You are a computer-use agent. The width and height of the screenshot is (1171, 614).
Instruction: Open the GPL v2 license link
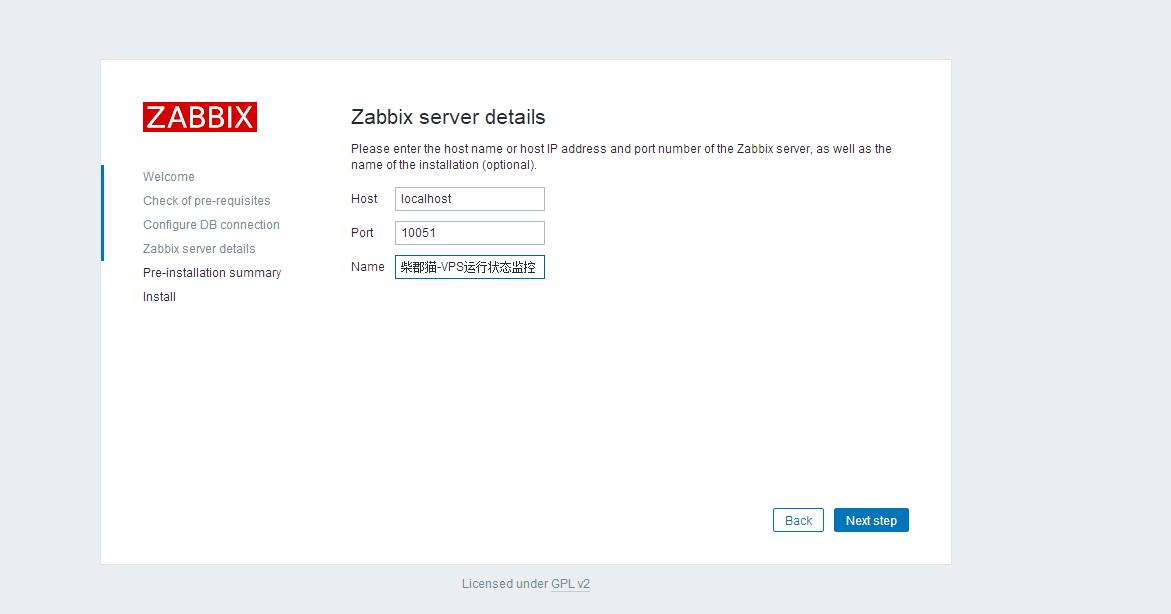[x=571, y=584]
